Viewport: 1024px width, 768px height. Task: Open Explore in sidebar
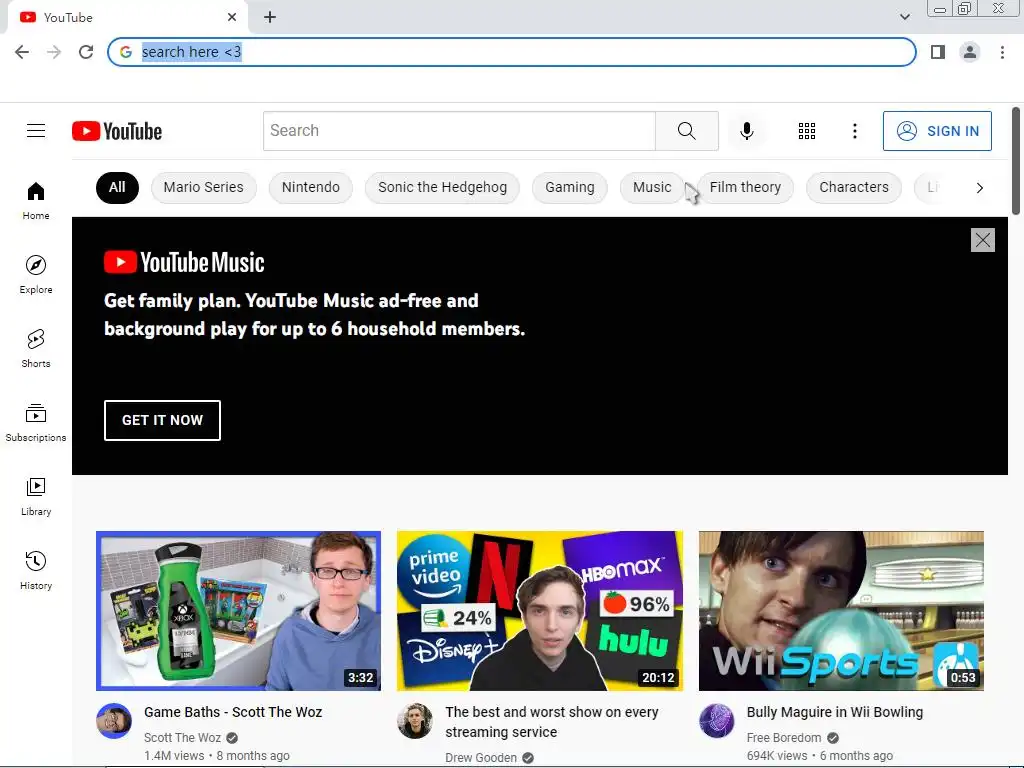pos(36,275)
